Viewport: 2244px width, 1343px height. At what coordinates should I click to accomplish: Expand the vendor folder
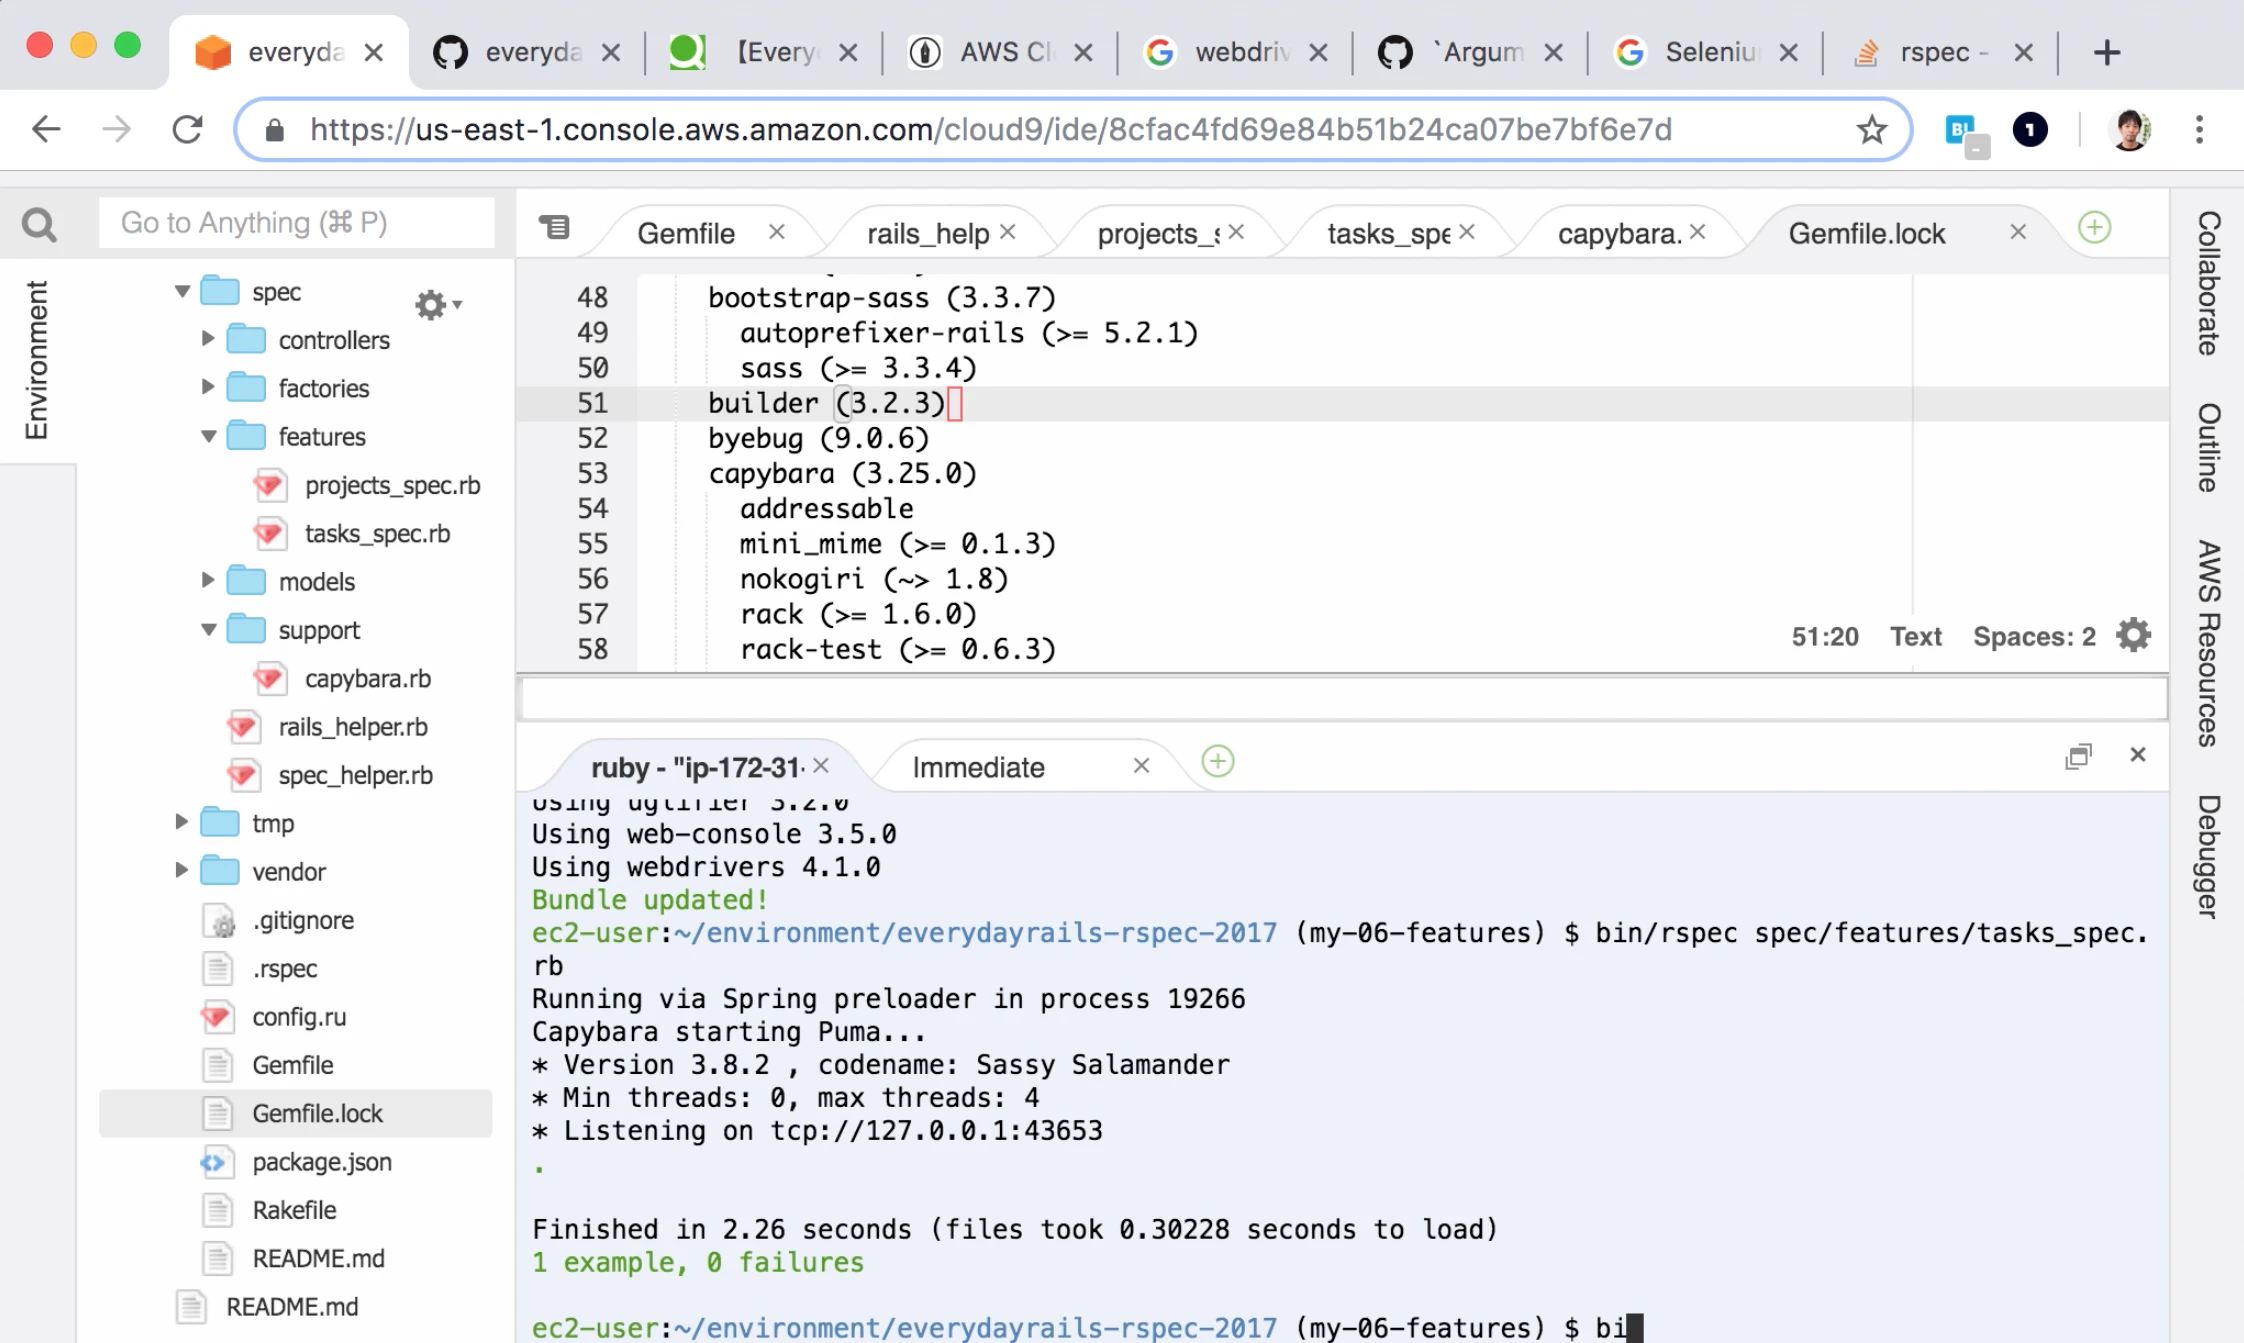click(182, 870)
